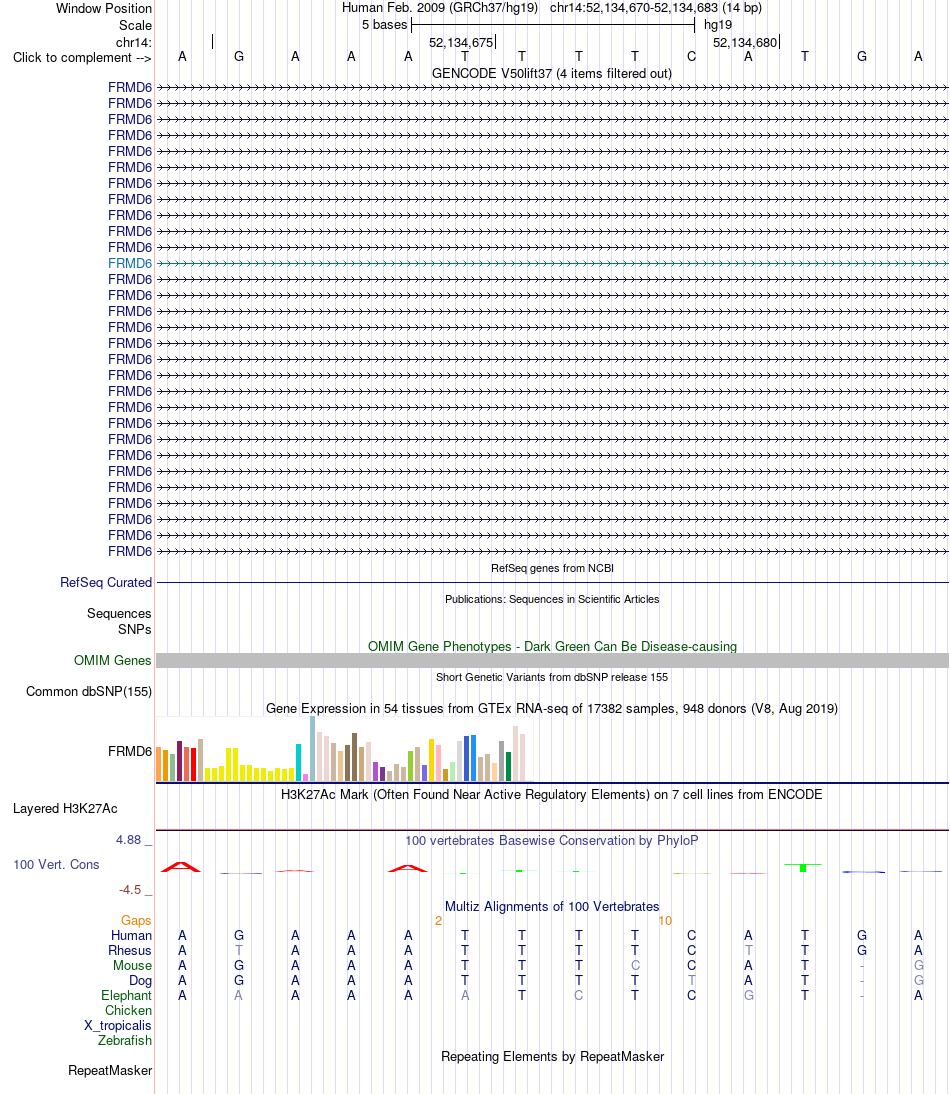950x1094 pixels.
Task: Open 'RefSeq genes from NCBI' track heading
Action: (552, 568)
